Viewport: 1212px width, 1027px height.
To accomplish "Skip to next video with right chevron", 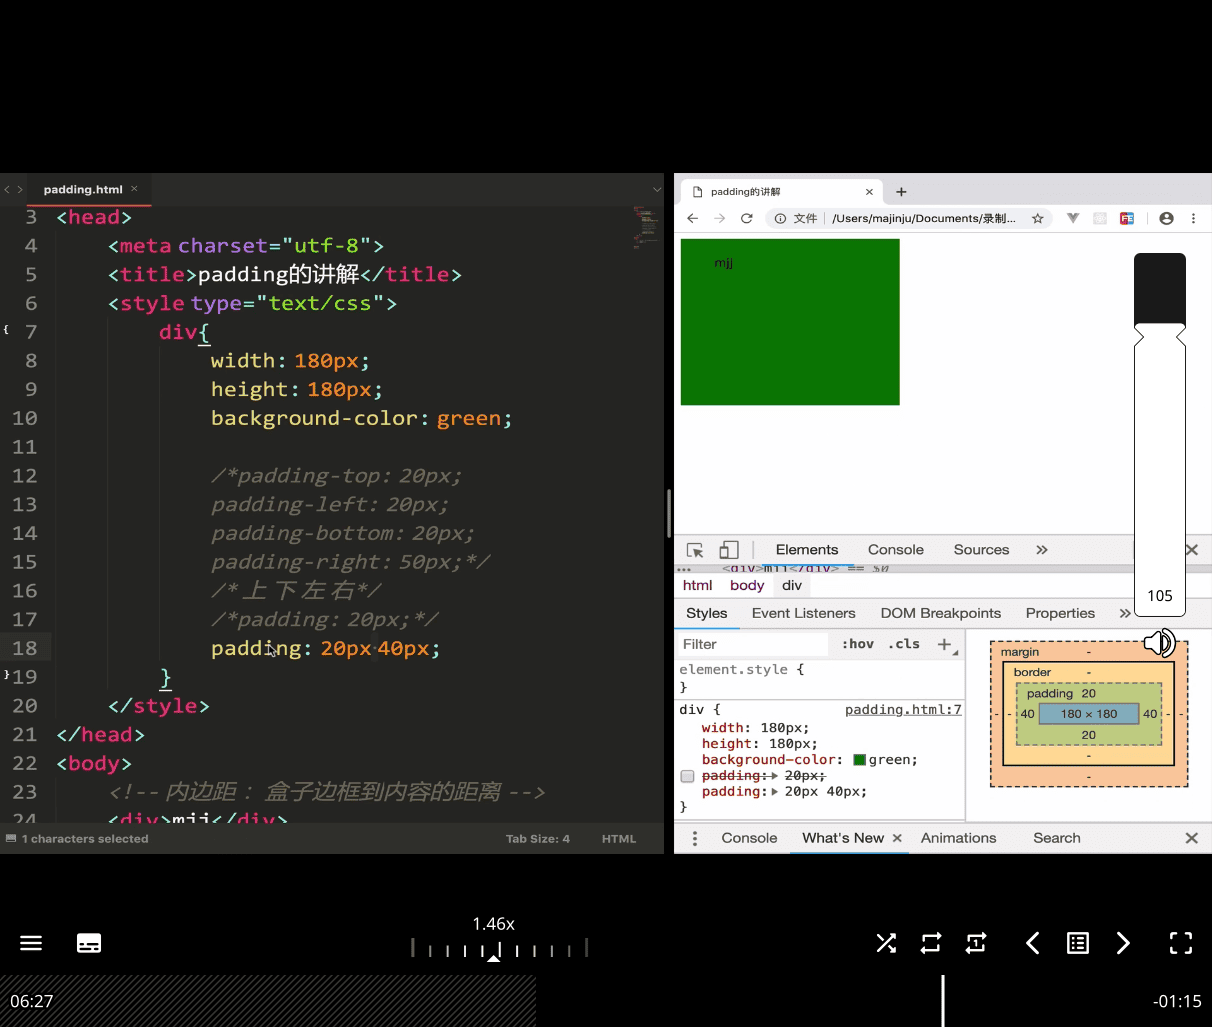I will point(1123,943).
